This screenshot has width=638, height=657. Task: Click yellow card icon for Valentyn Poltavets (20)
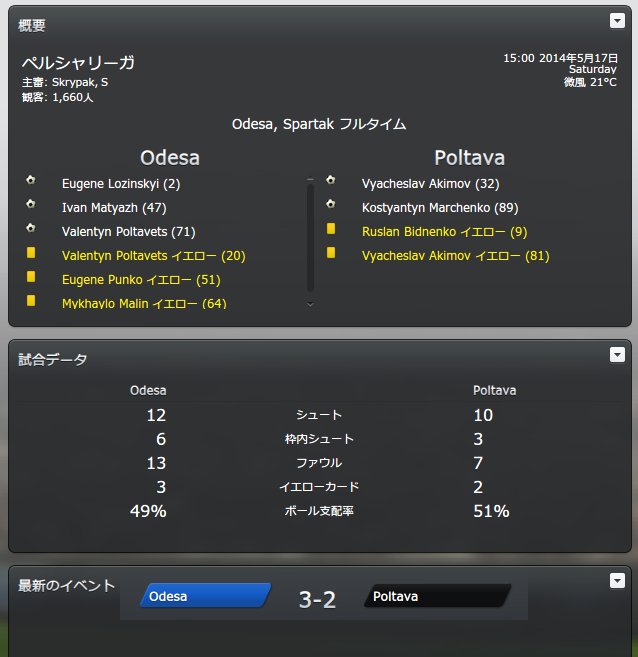point(31,253)
